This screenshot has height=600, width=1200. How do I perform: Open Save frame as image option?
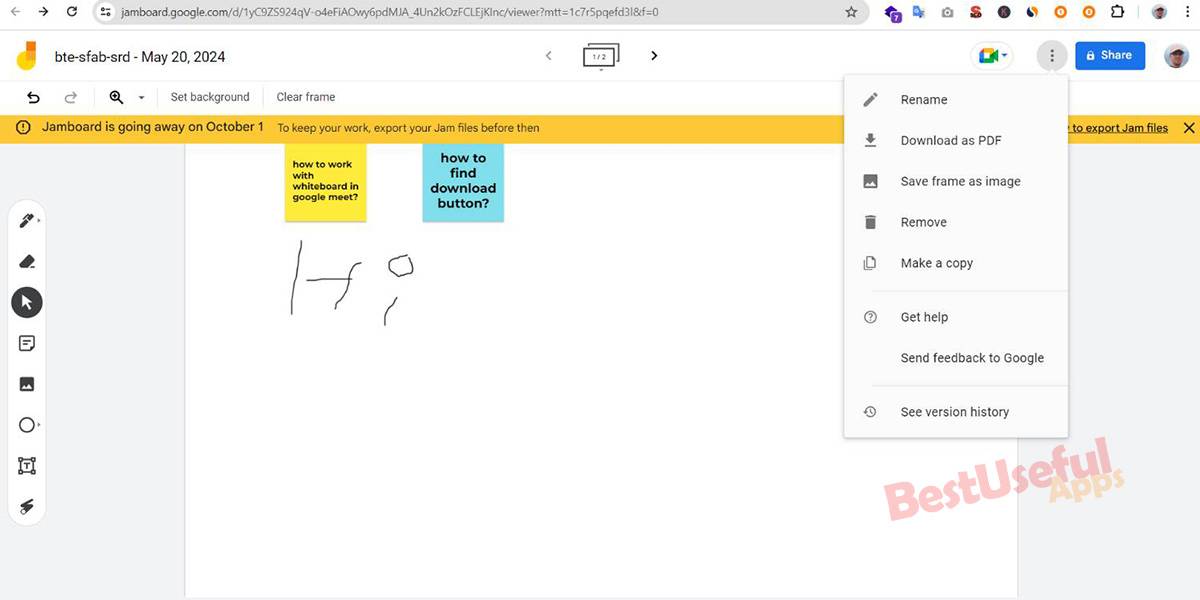960,181
